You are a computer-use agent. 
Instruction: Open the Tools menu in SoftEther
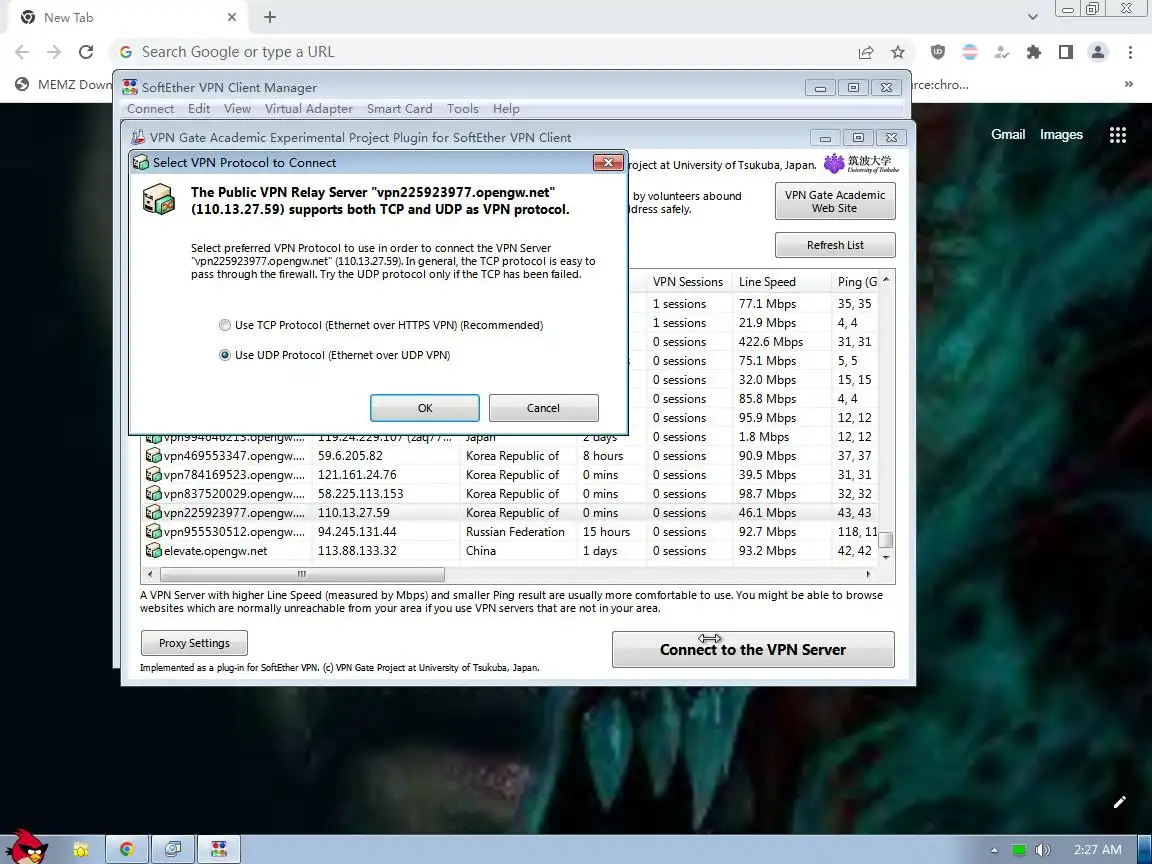click(x=463, y=109)
